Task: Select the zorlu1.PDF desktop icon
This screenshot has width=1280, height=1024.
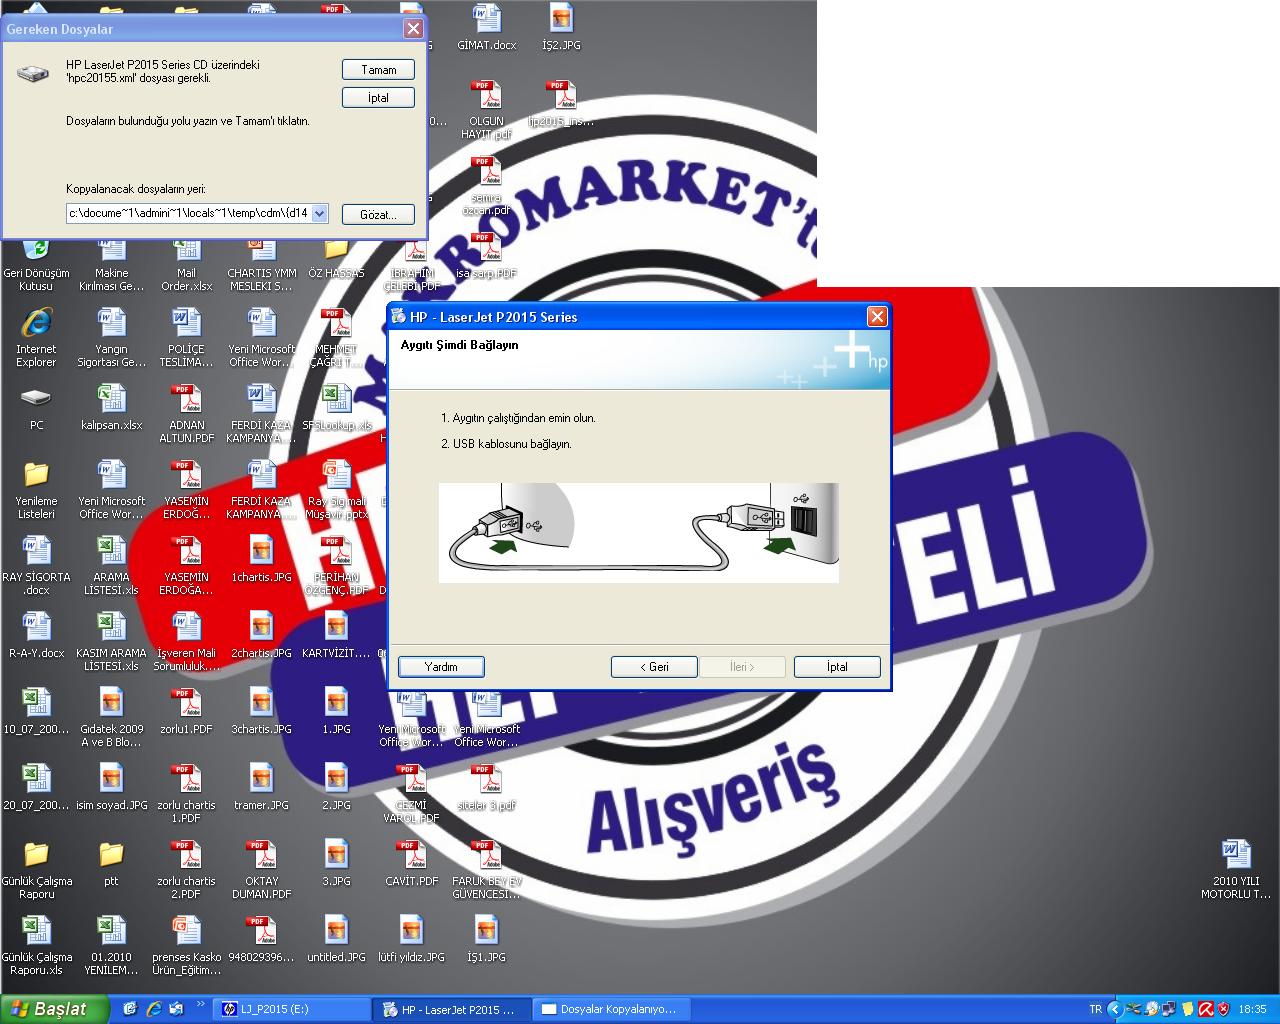Action: click(186, 702)
